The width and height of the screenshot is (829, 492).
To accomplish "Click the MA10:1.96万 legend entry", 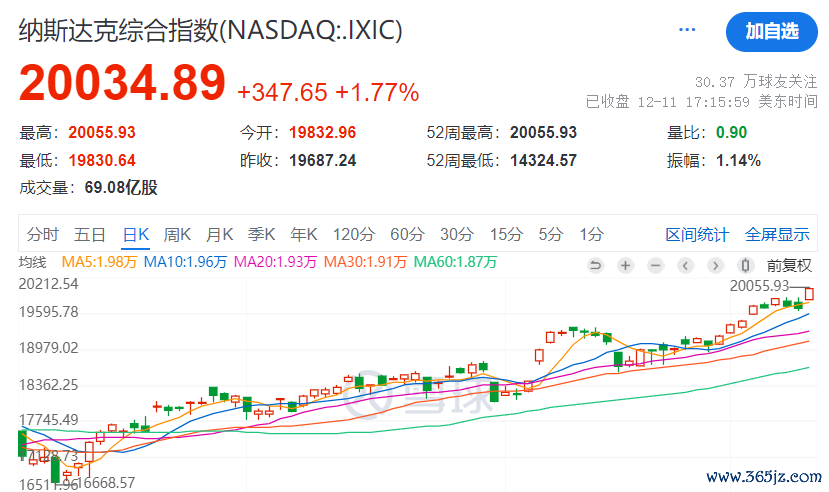I will 185,262.
